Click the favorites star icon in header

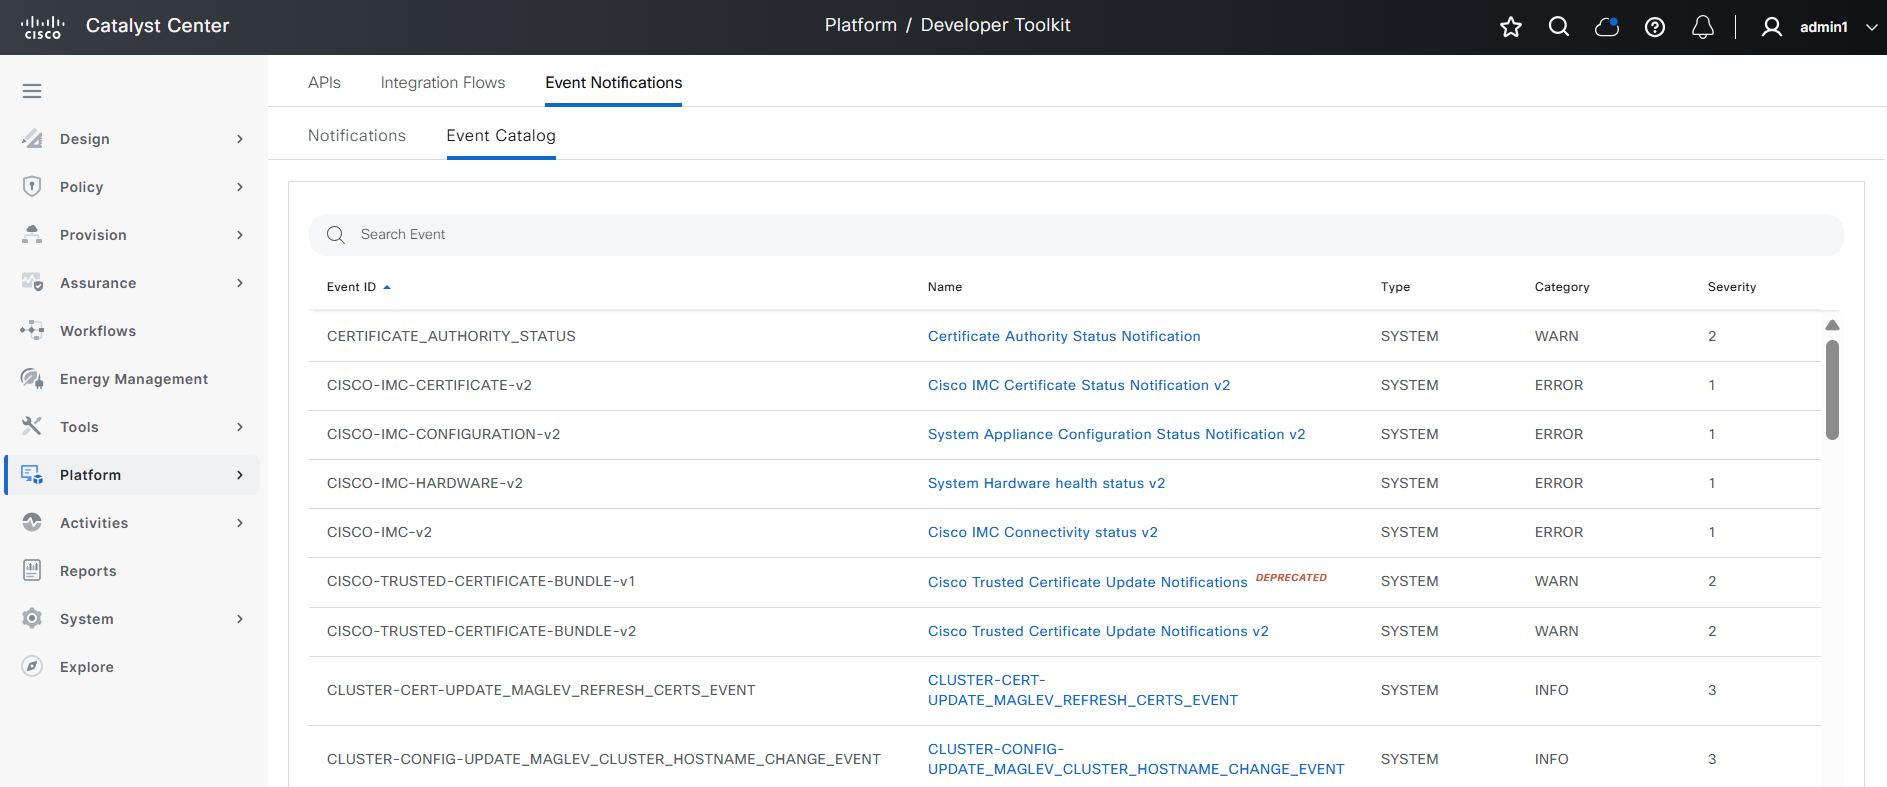(1510, 27)
